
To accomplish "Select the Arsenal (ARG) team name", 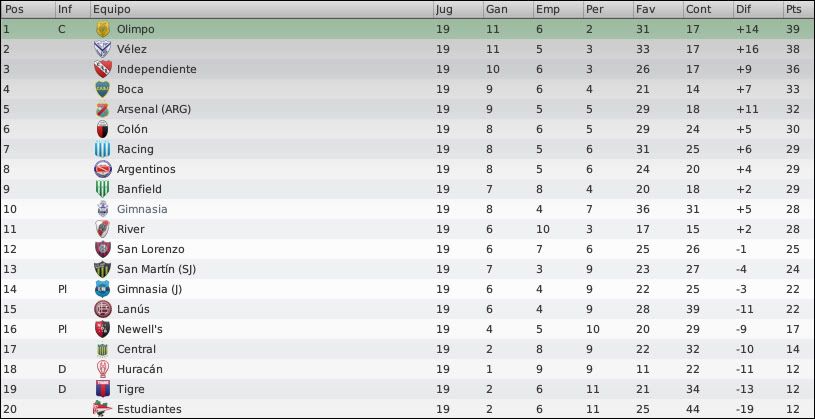I will point(154,109).
